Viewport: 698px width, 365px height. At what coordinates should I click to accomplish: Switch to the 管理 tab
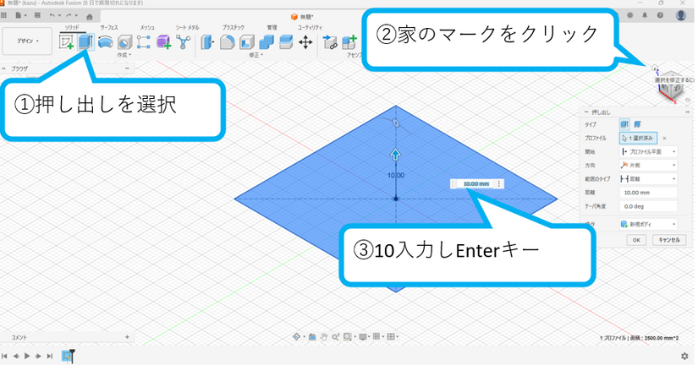pos(272,28)
